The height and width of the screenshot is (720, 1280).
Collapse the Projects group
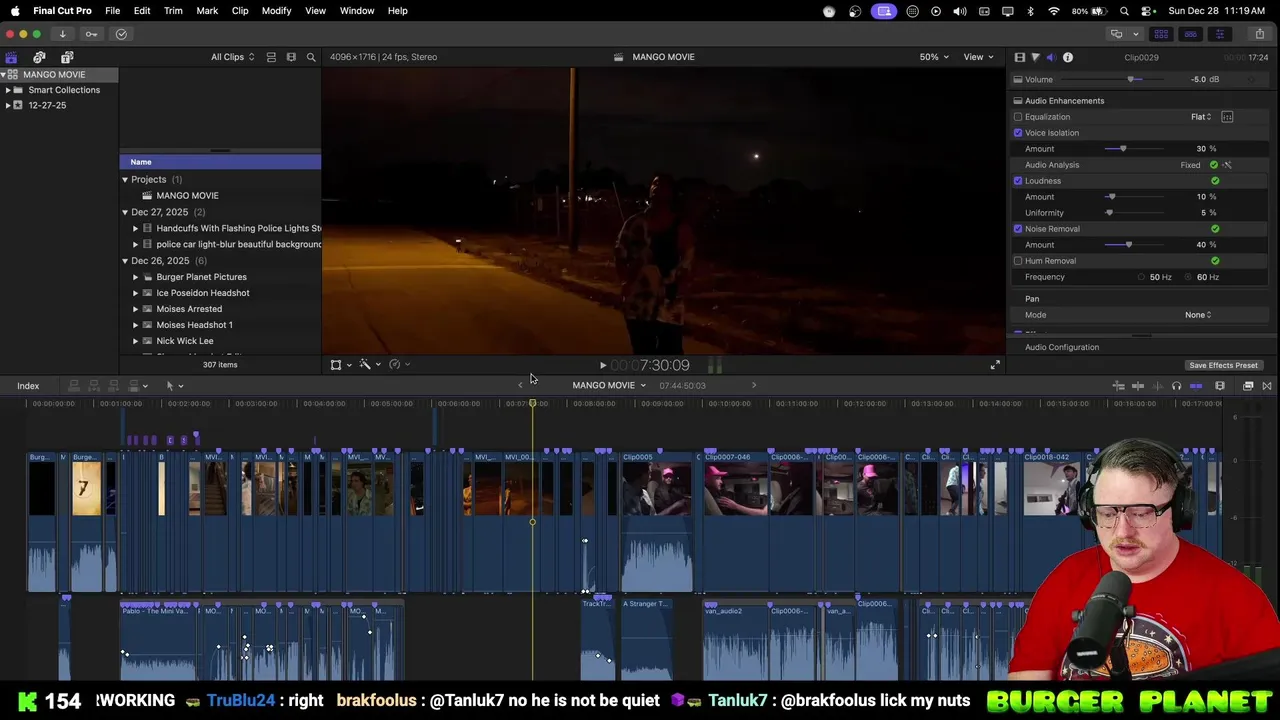pos(125,180)
